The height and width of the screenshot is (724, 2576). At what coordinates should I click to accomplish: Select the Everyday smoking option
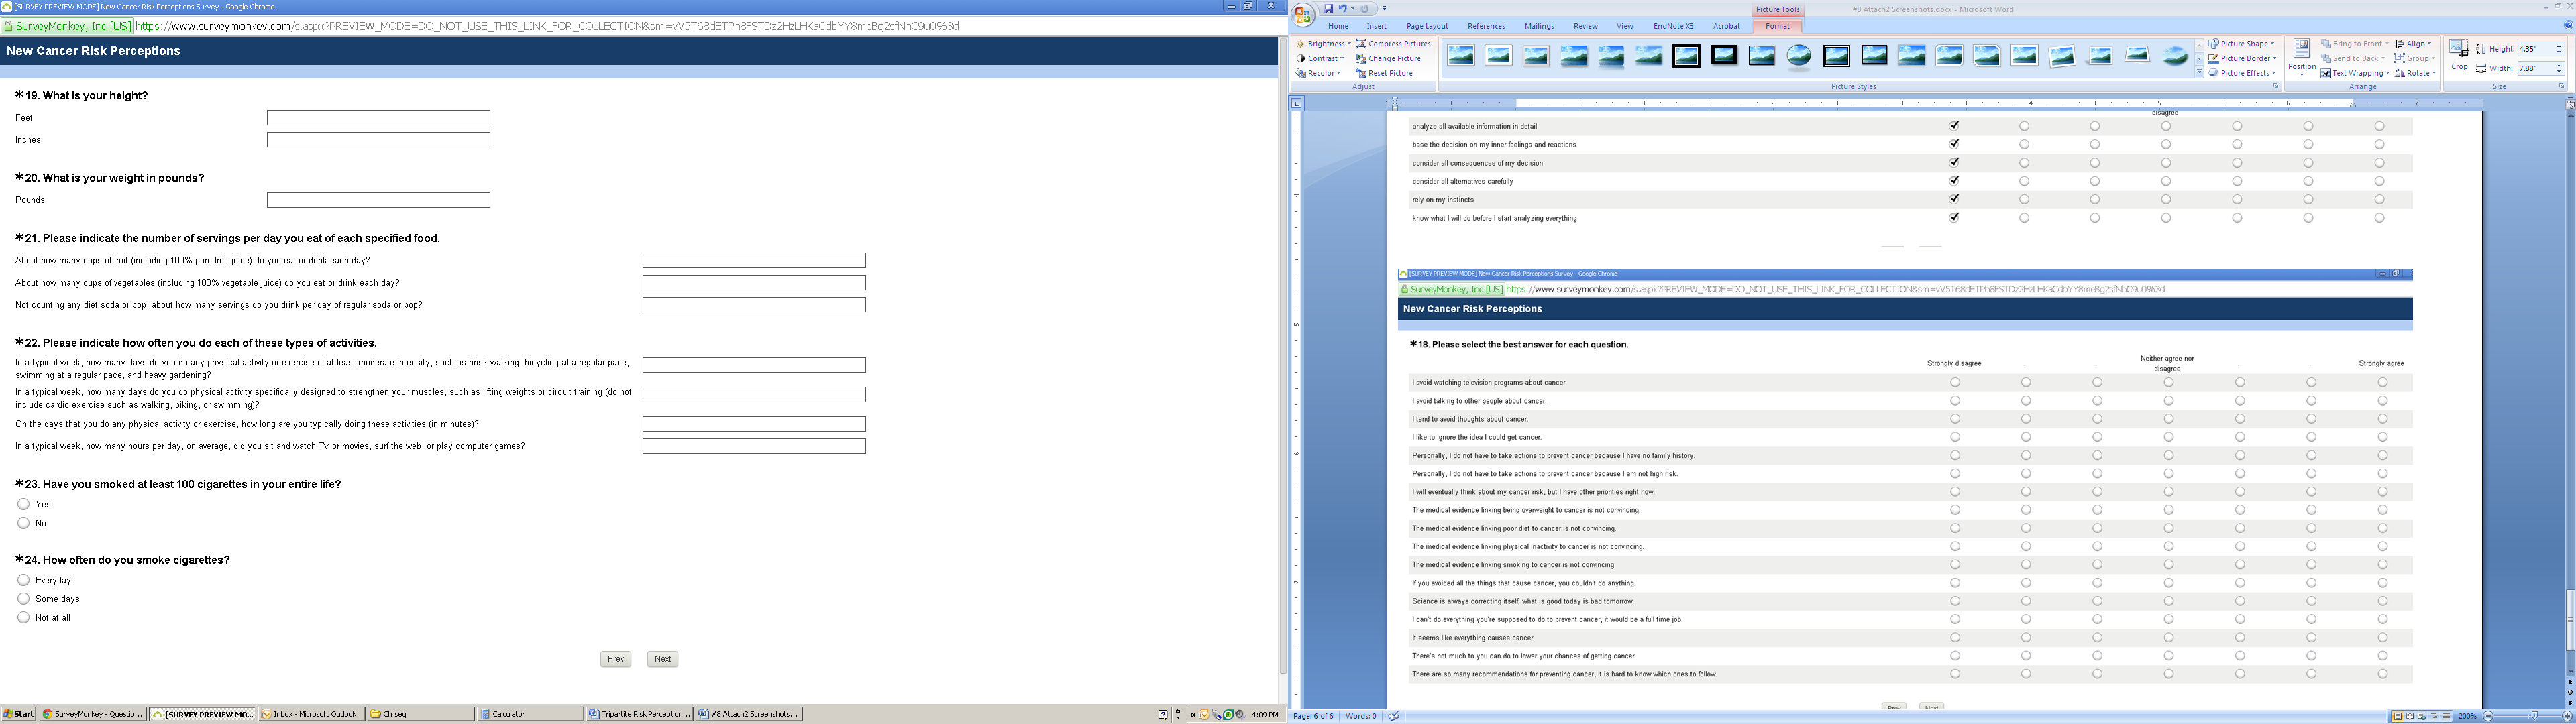point(23,580)
